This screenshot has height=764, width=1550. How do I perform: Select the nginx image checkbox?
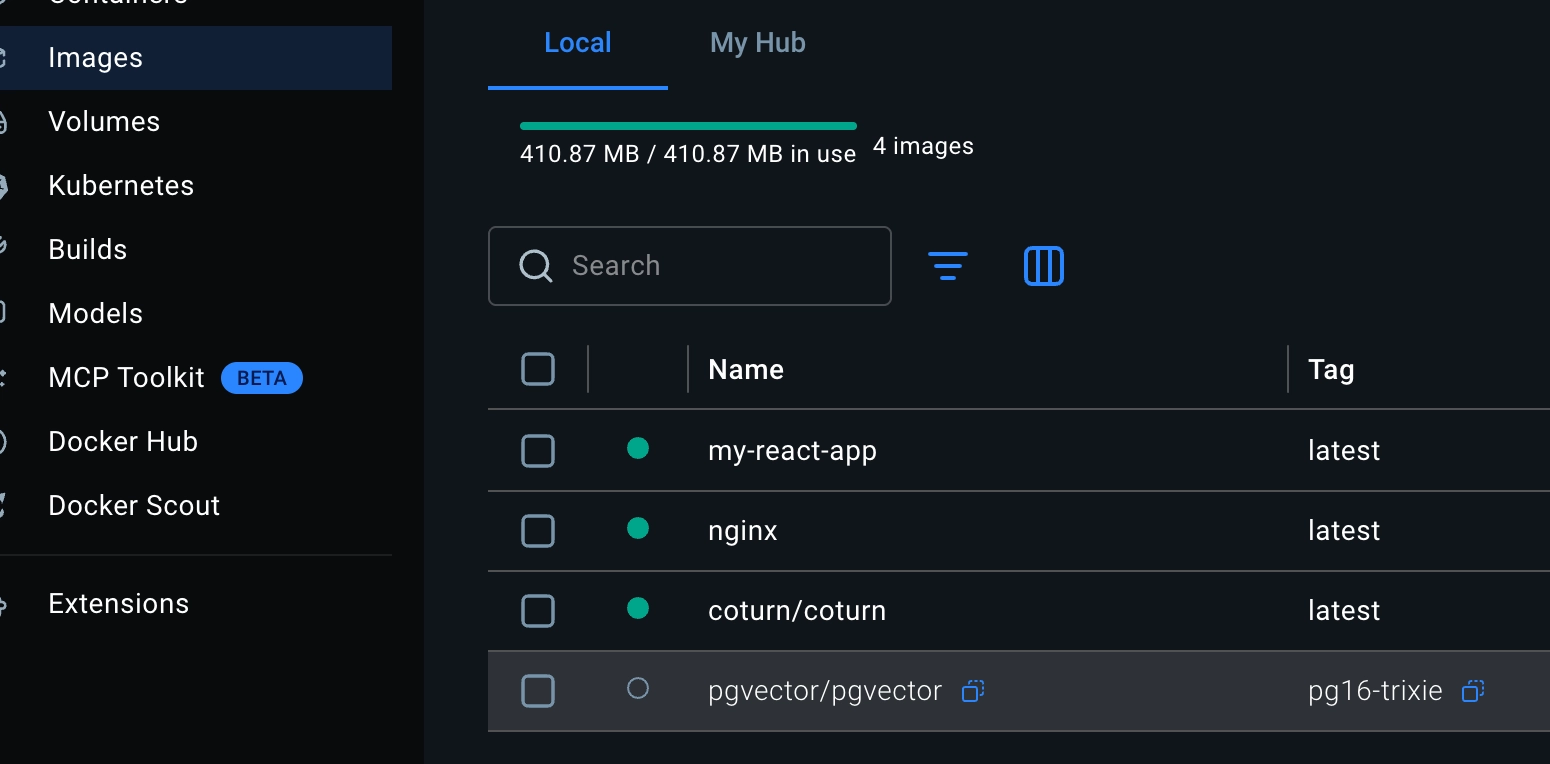(538, 531)
